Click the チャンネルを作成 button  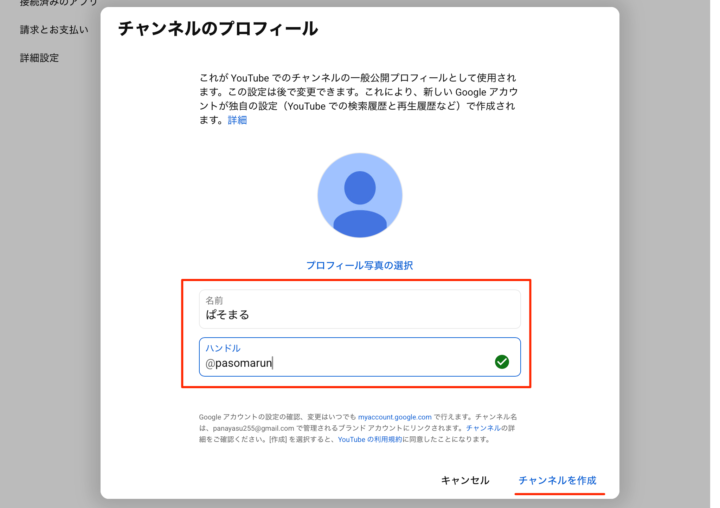click(x=557, y=480)
